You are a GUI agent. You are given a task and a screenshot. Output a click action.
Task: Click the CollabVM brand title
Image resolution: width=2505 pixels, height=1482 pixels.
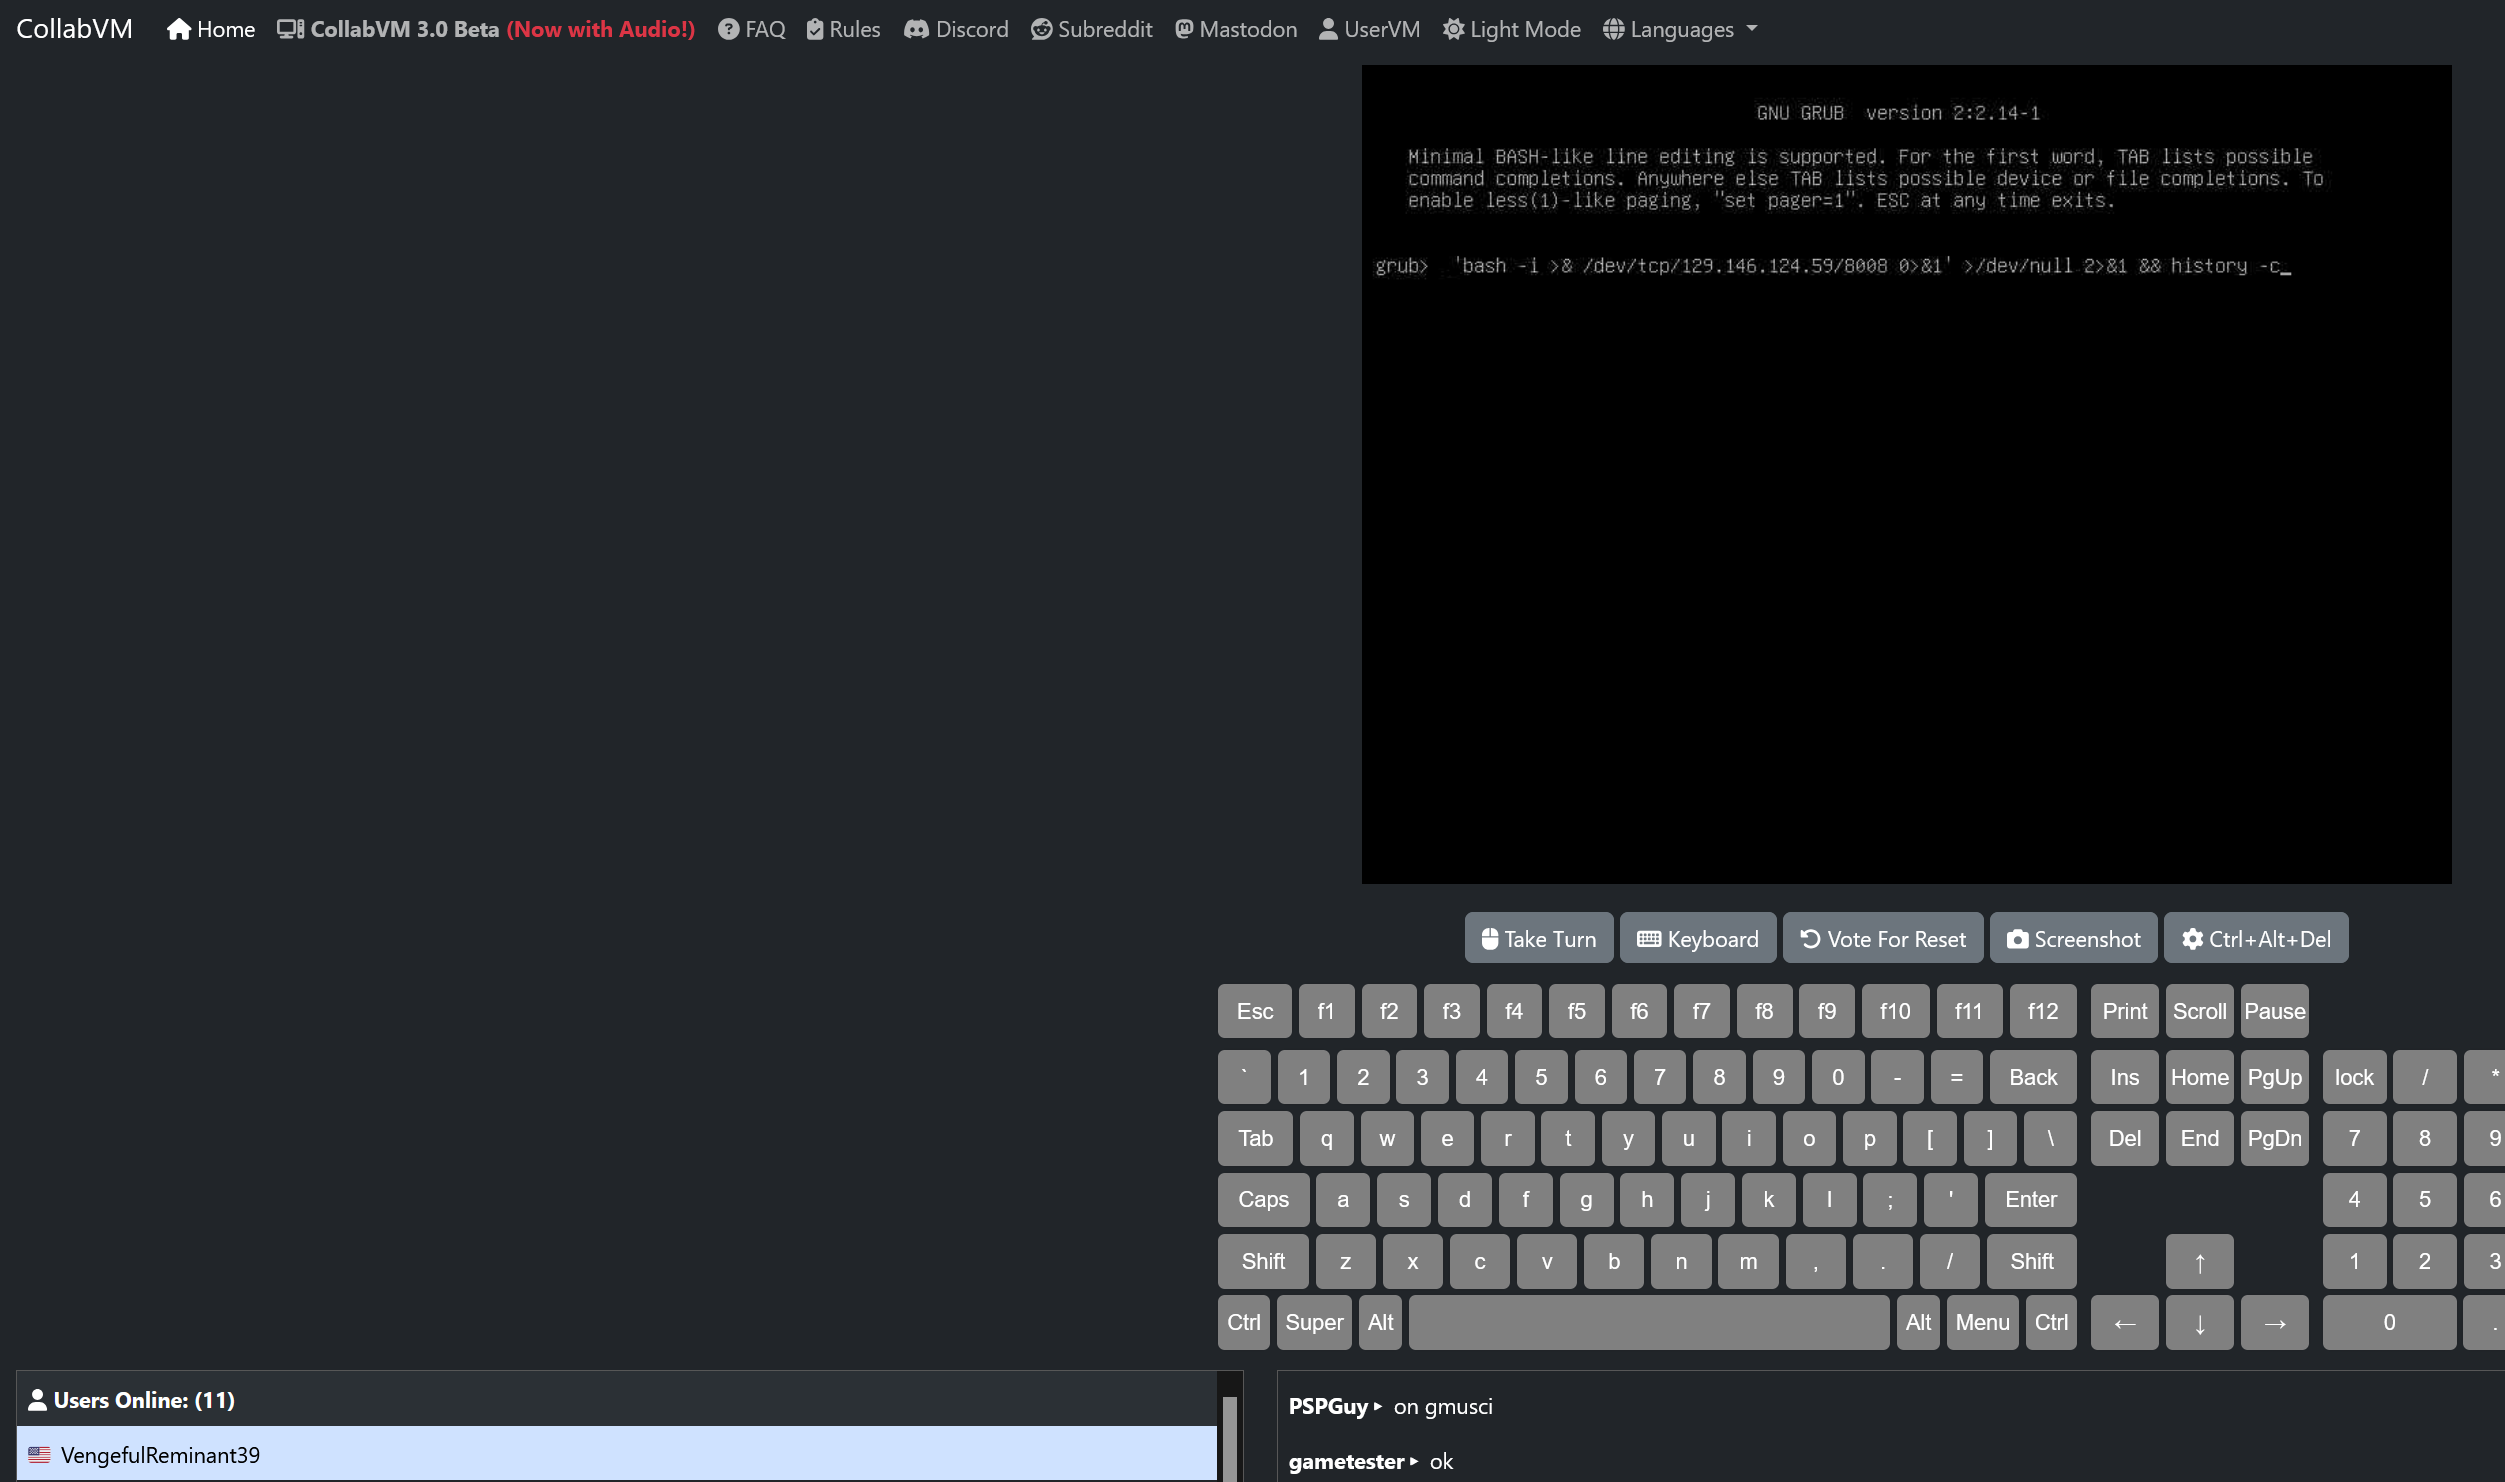point(74,29)
